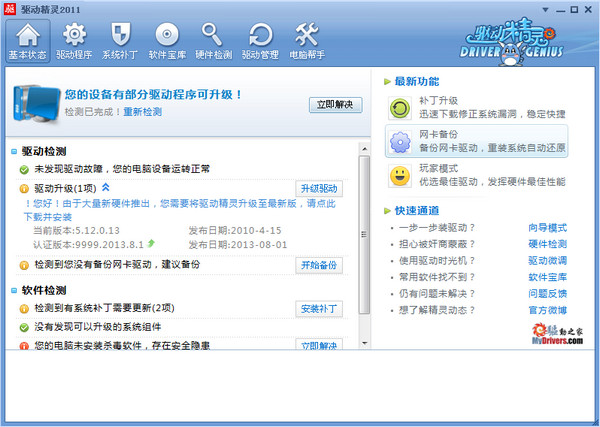Open the 软件宝库 disc icon
This screenshot has width=600, height=427.
(x=166, y=35)
